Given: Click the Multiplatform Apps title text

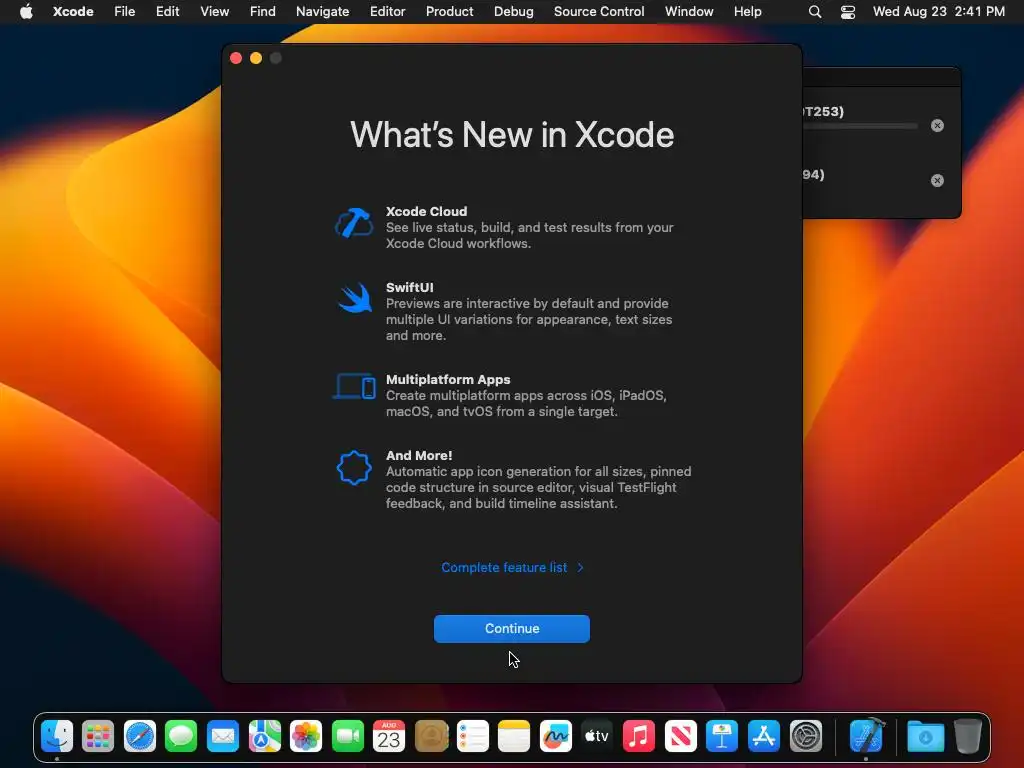Looking at the screenshot, I should [448, 379].
